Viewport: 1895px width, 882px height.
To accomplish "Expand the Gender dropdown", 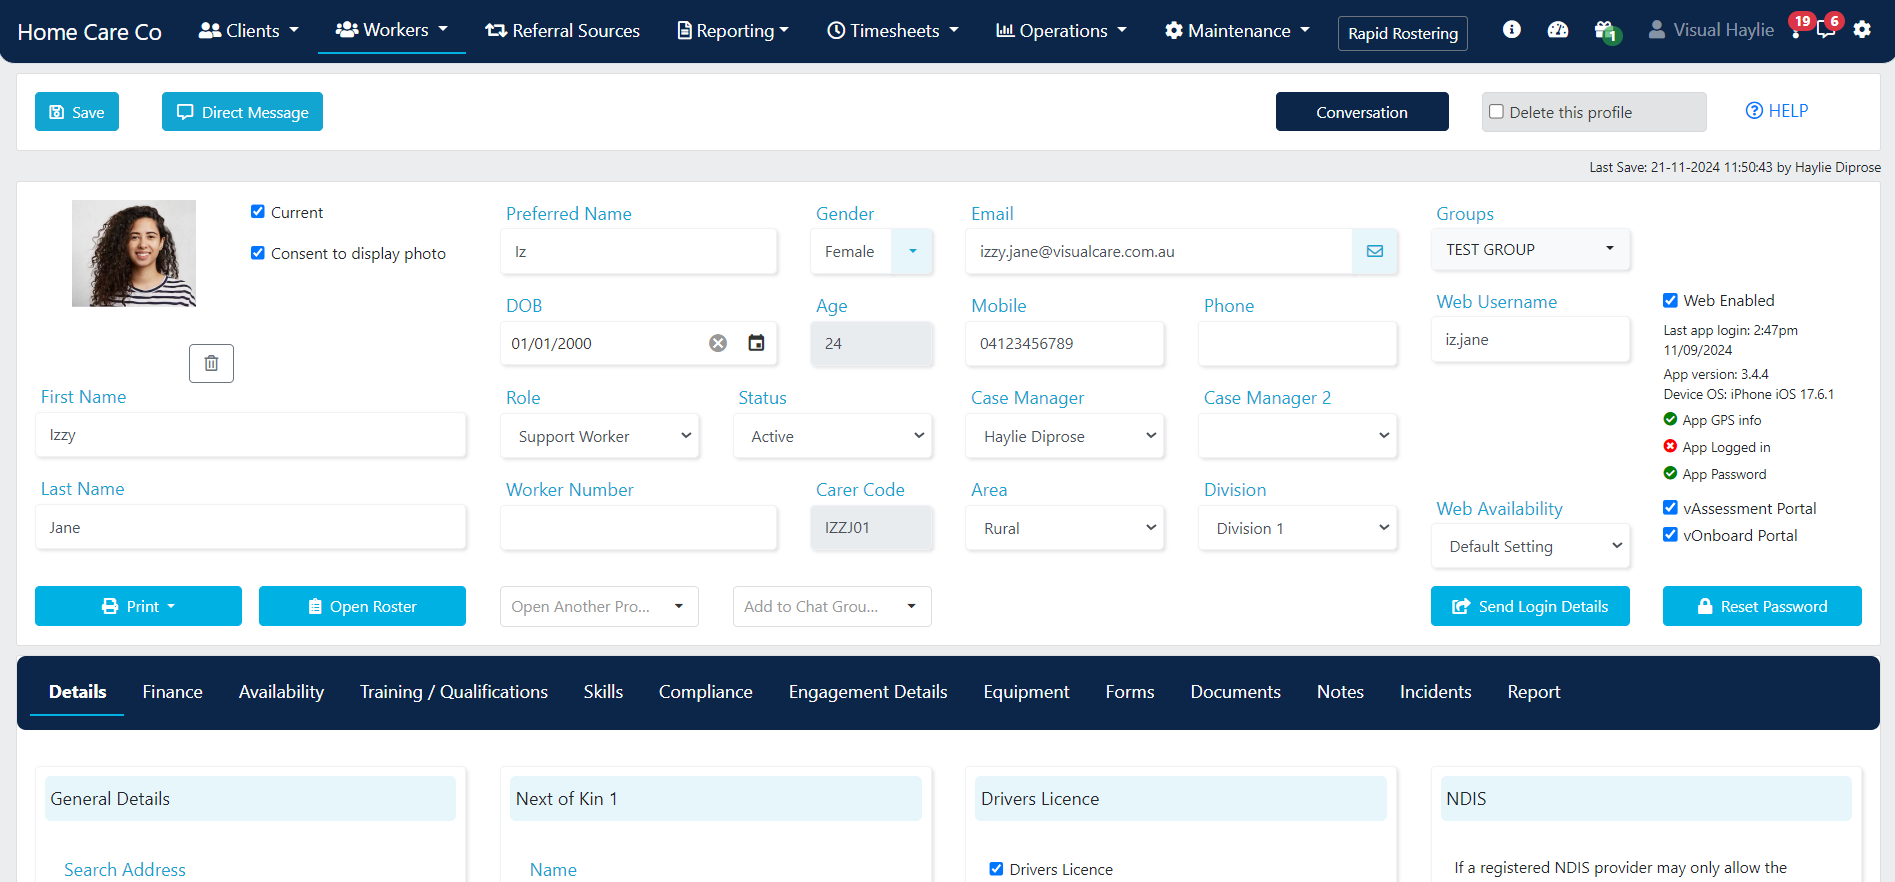I will click(912, 251).
